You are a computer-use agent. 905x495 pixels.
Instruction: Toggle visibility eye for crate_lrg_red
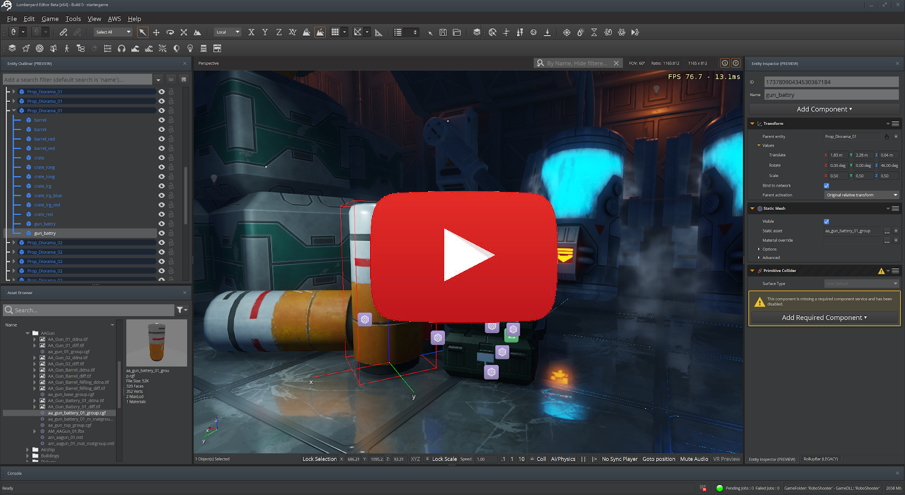click(162, 205)
